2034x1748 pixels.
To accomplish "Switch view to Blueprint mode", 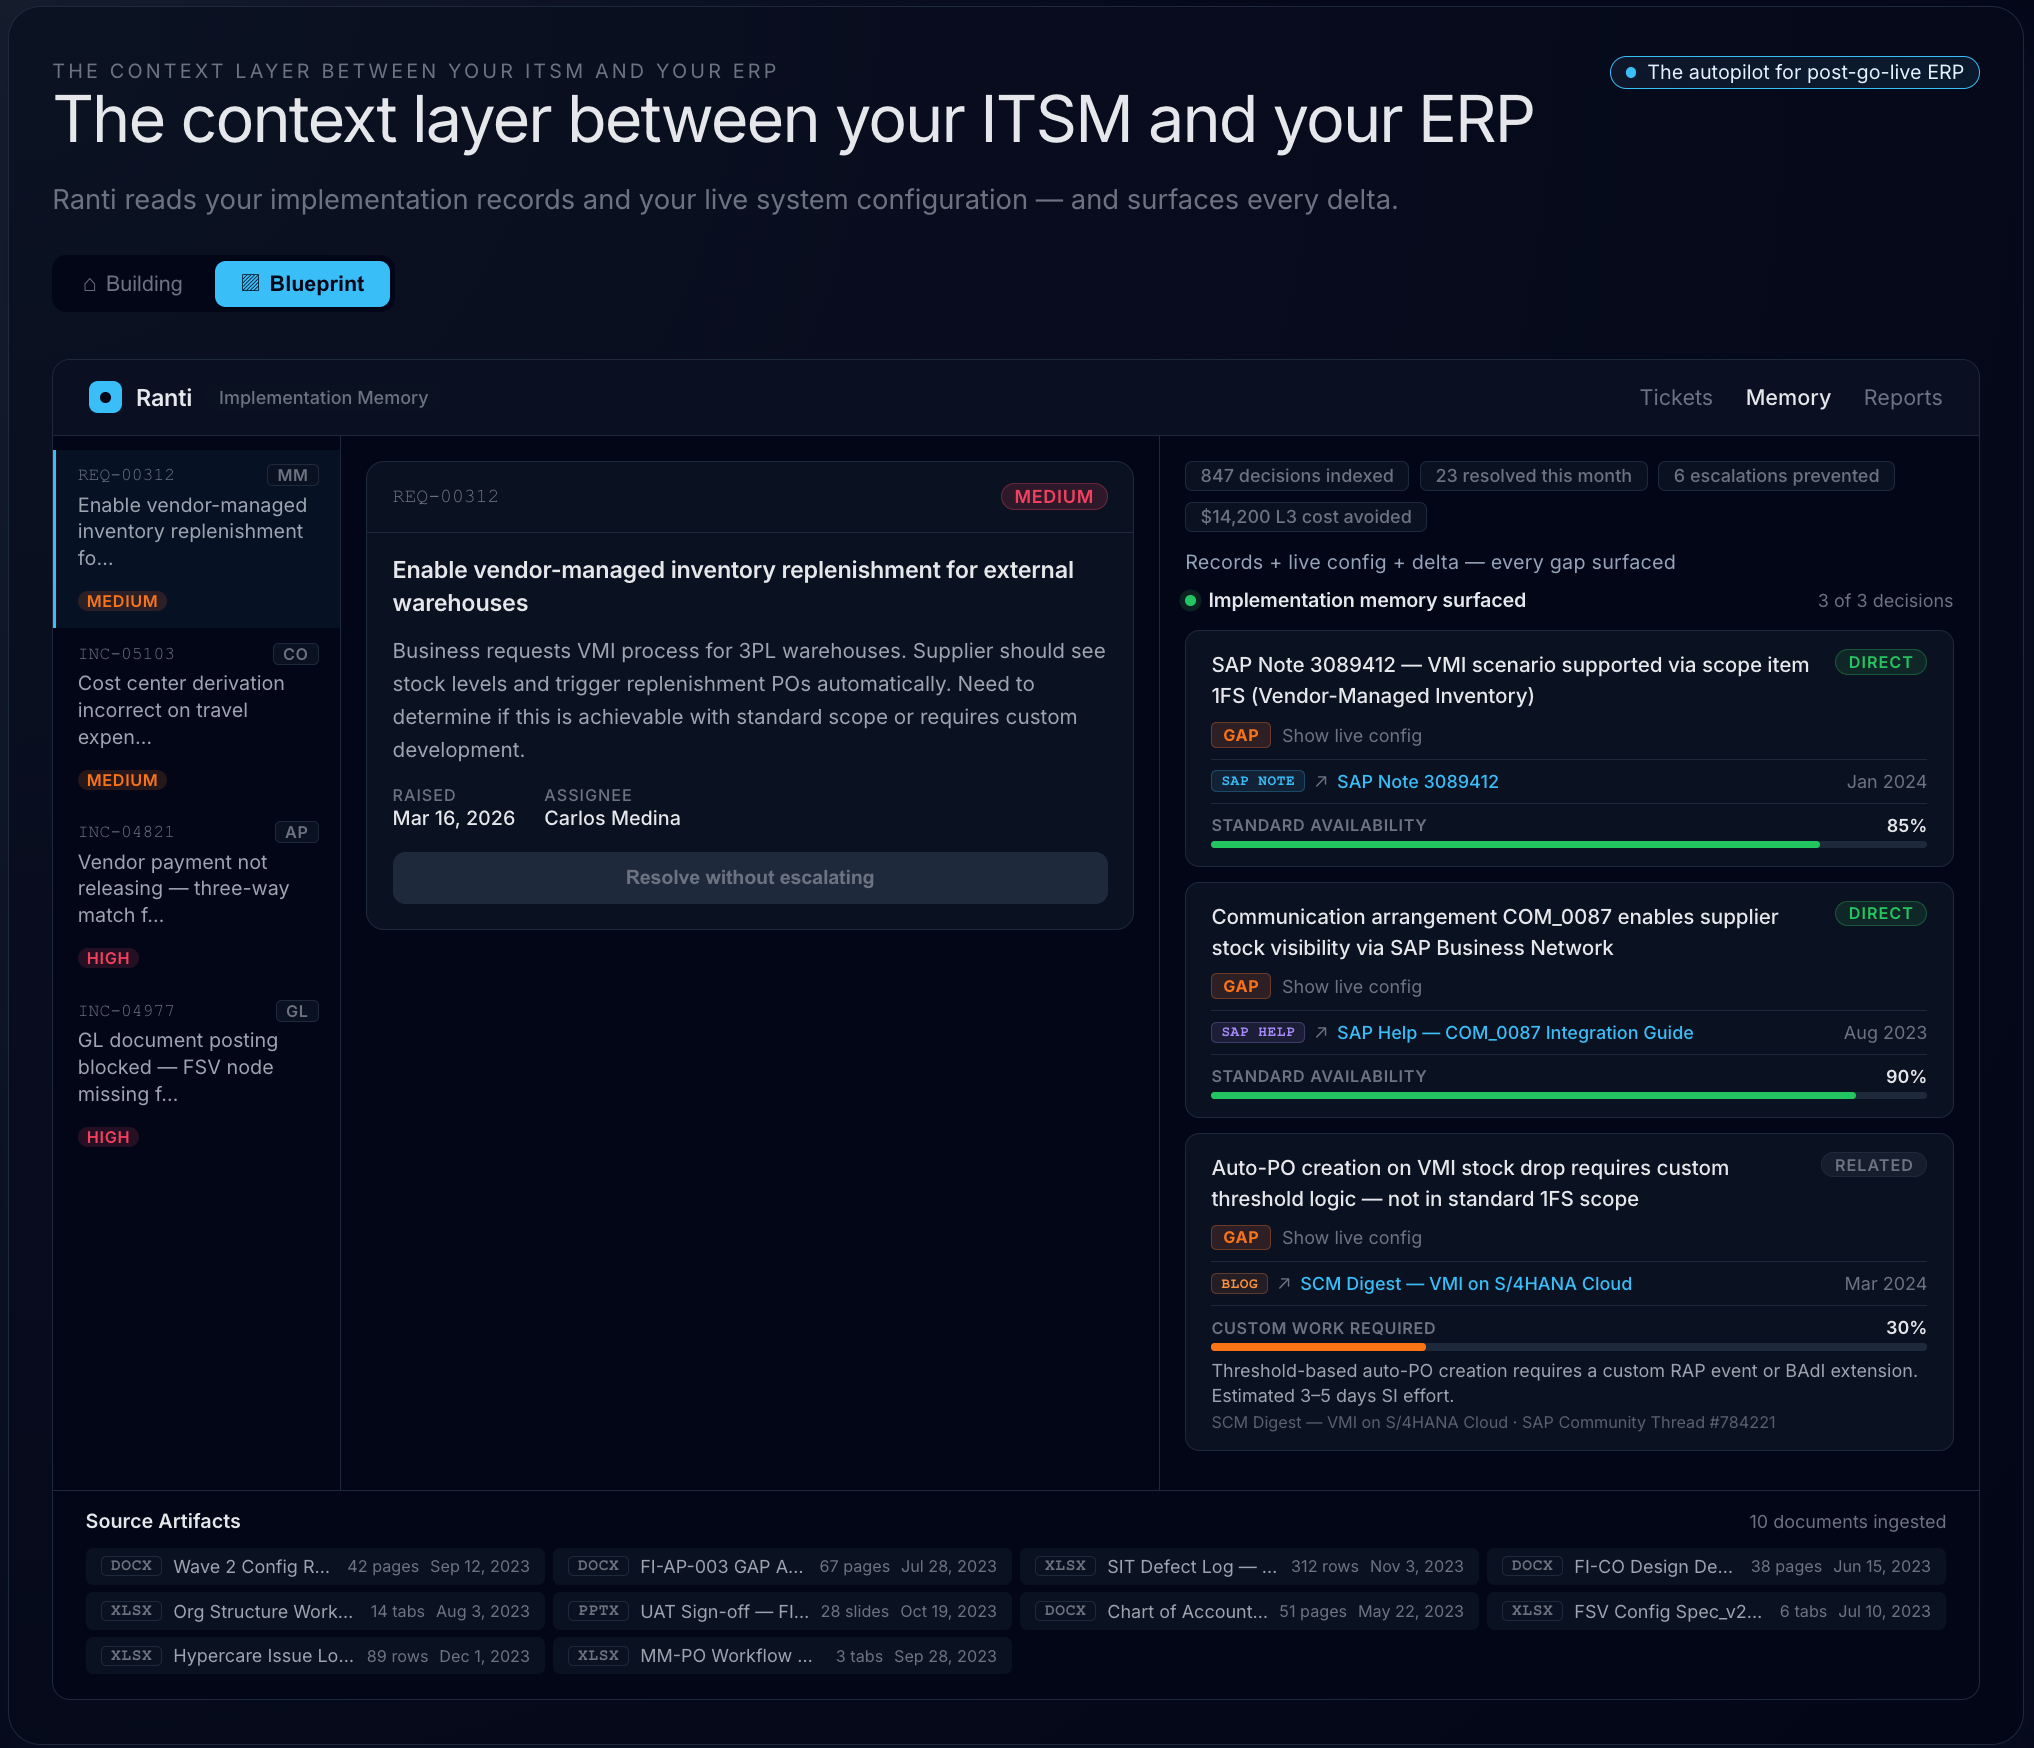I will [302, 284].
